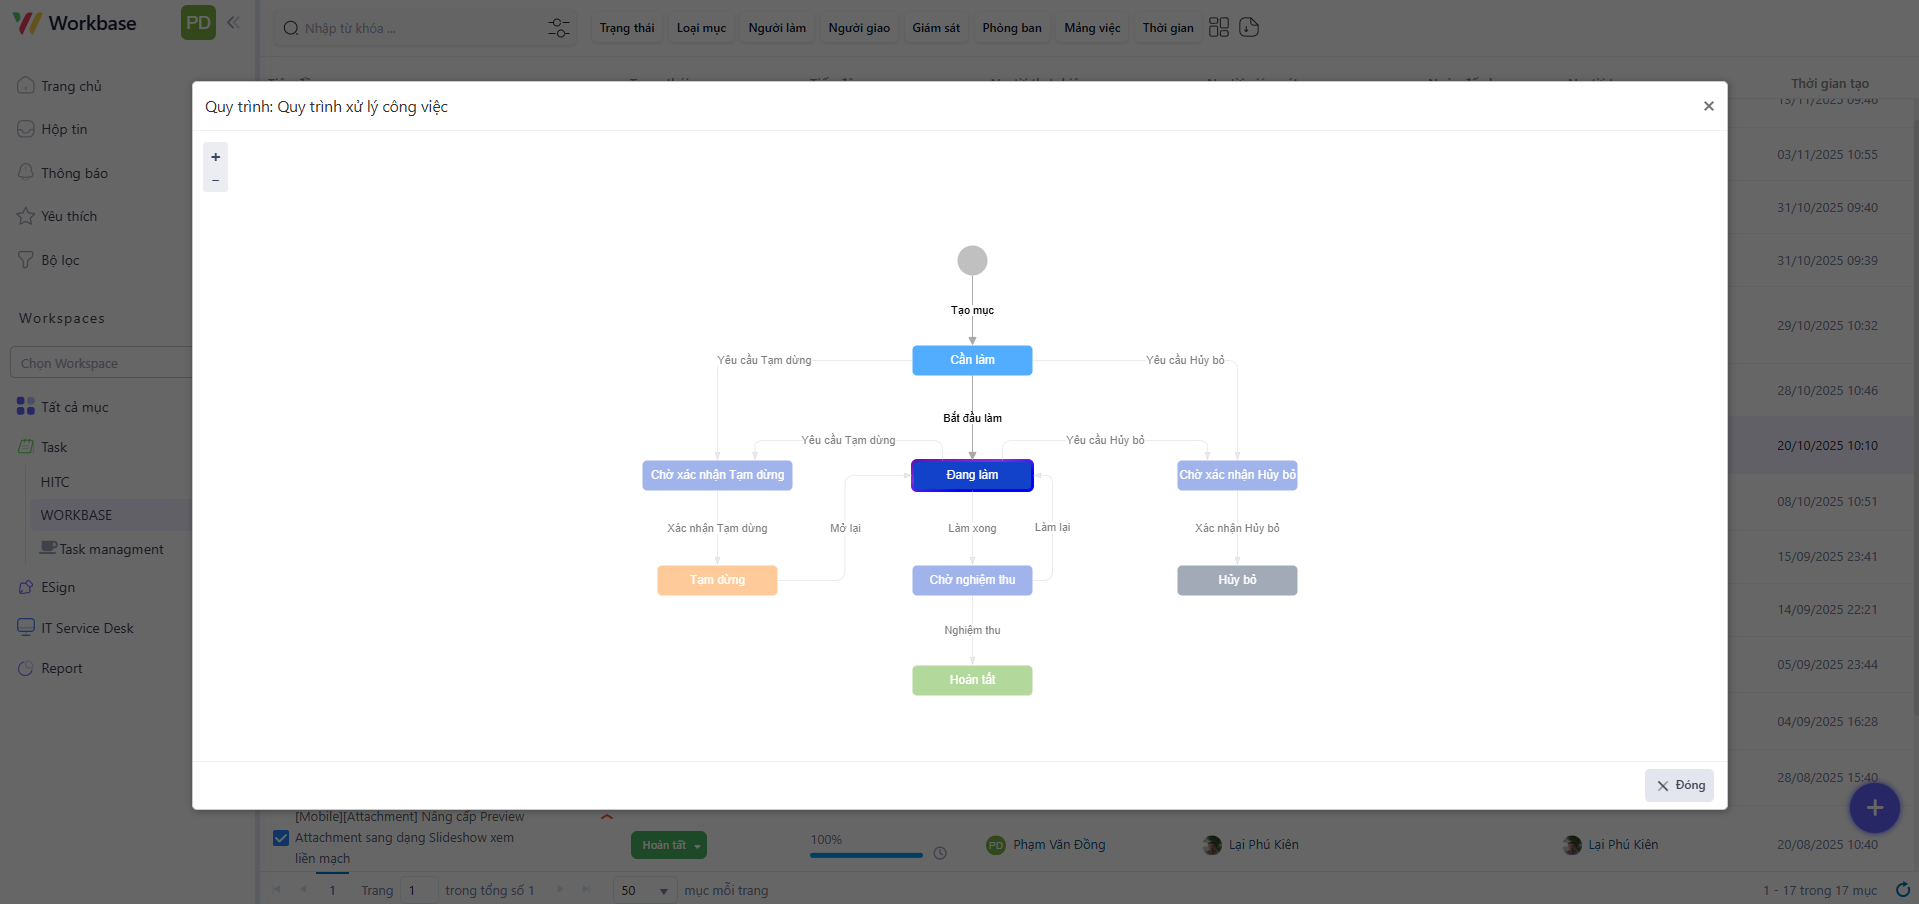The image size is (1919, 904).
Task: Refresh the list with reload icon
Action: [1902, 889]
